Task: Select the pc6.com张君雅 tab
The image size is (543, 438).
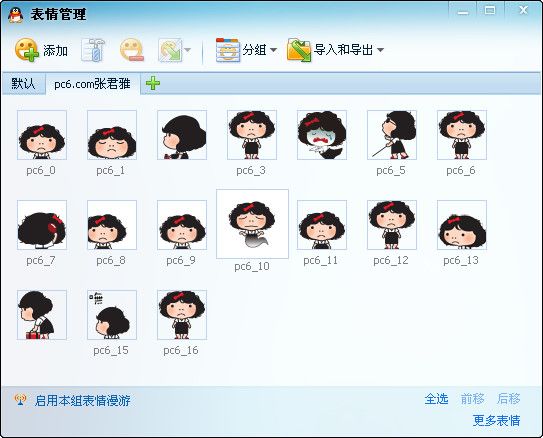Action: [x=92, y=84]
